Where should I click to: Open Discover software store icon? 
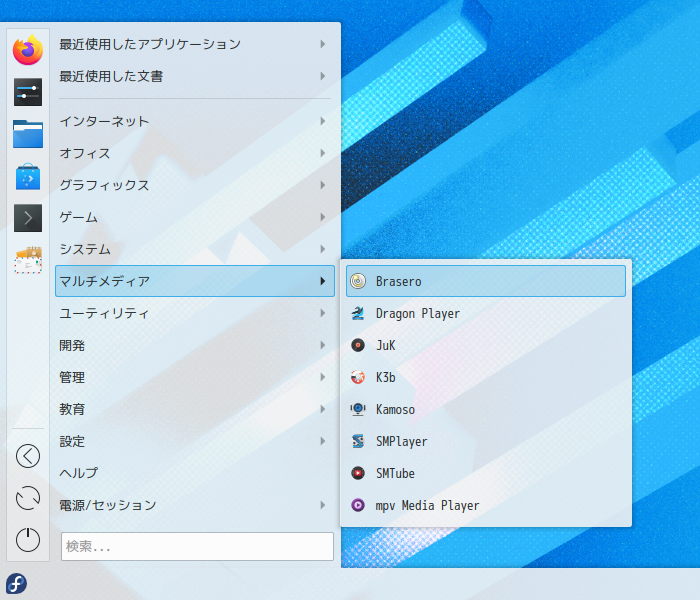(x=28, y=176)
